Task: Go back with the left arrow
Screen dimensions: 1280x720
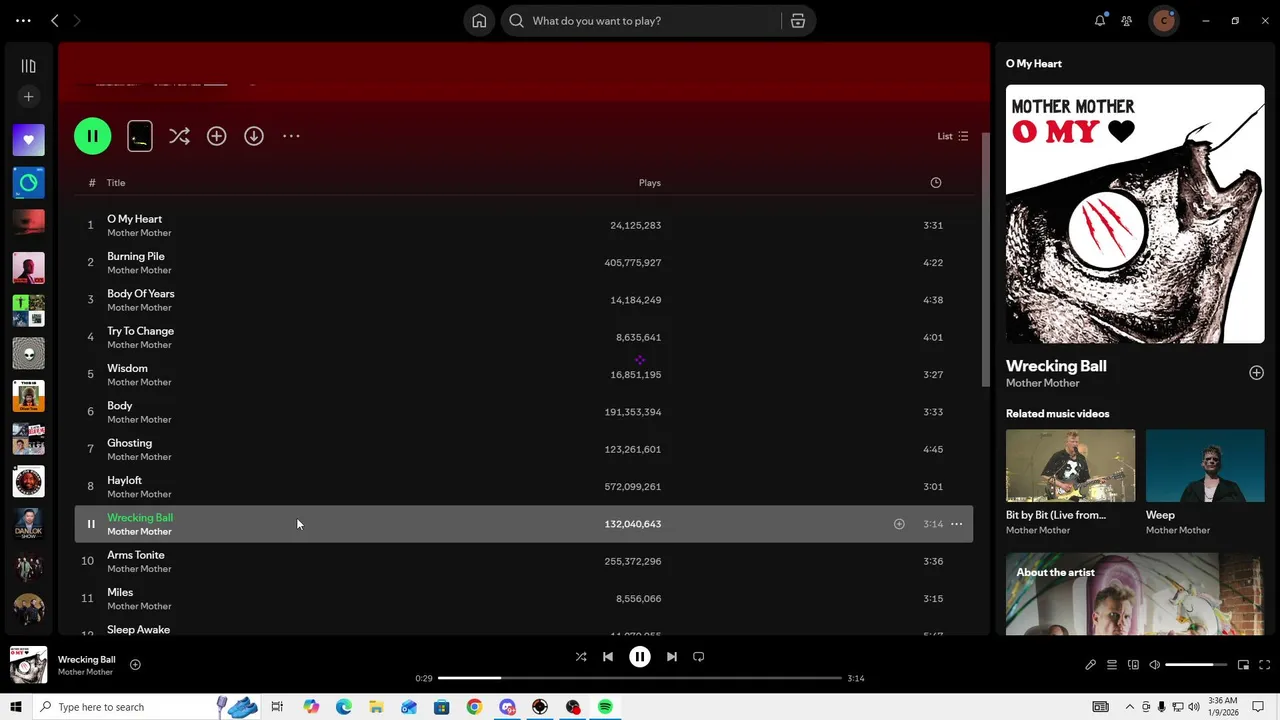Action: pos(55,20)
